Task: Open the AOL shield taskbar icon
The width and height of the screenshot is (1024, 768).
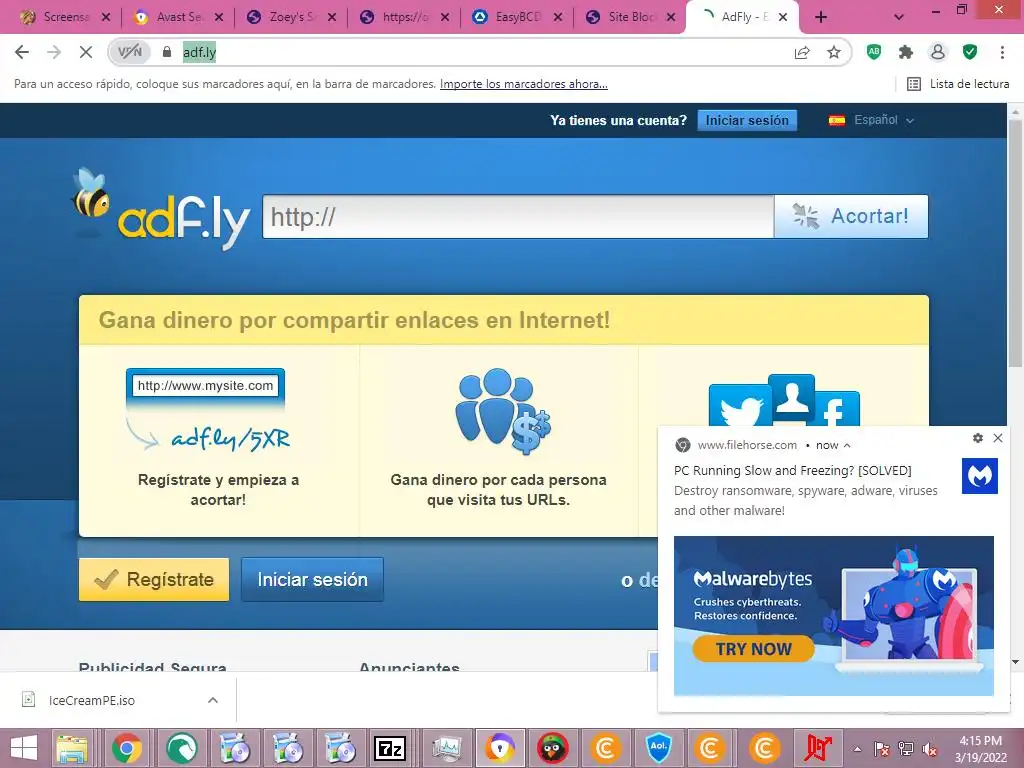Action: [658, 748]
